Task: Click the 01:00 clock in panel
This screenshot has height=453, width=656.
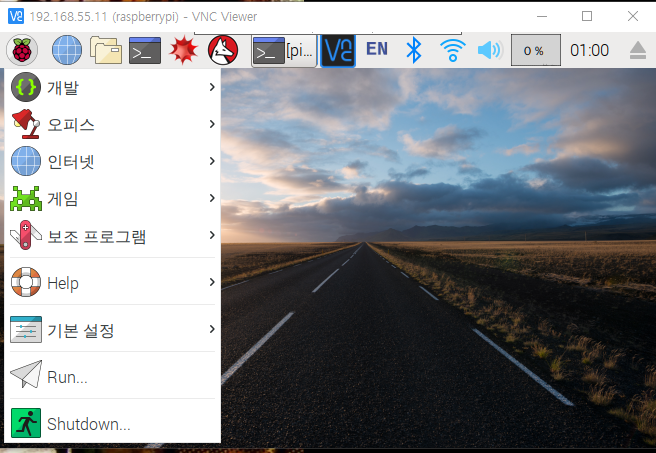Action: [589, 51]
